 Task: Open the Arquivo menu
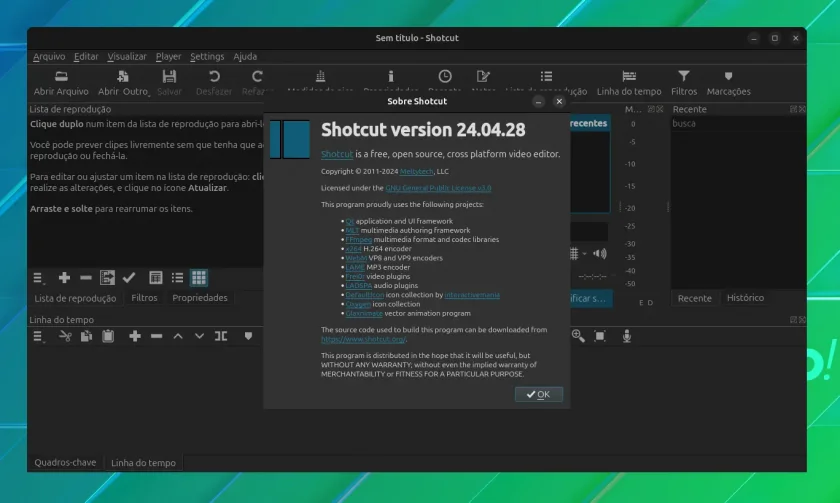pos(49,56)
